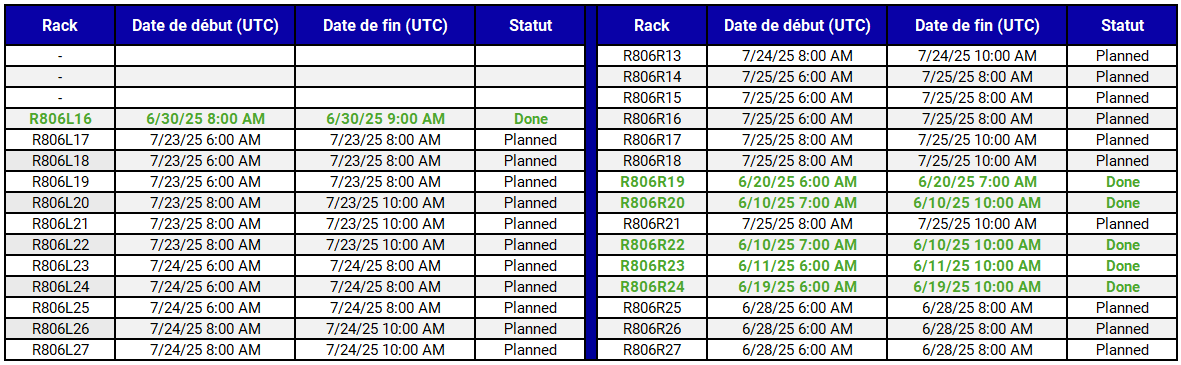Select the R806L27 rack cell
Viewport: 1181px width, 365px height.
pyautogui.click(x=60, y=350)
